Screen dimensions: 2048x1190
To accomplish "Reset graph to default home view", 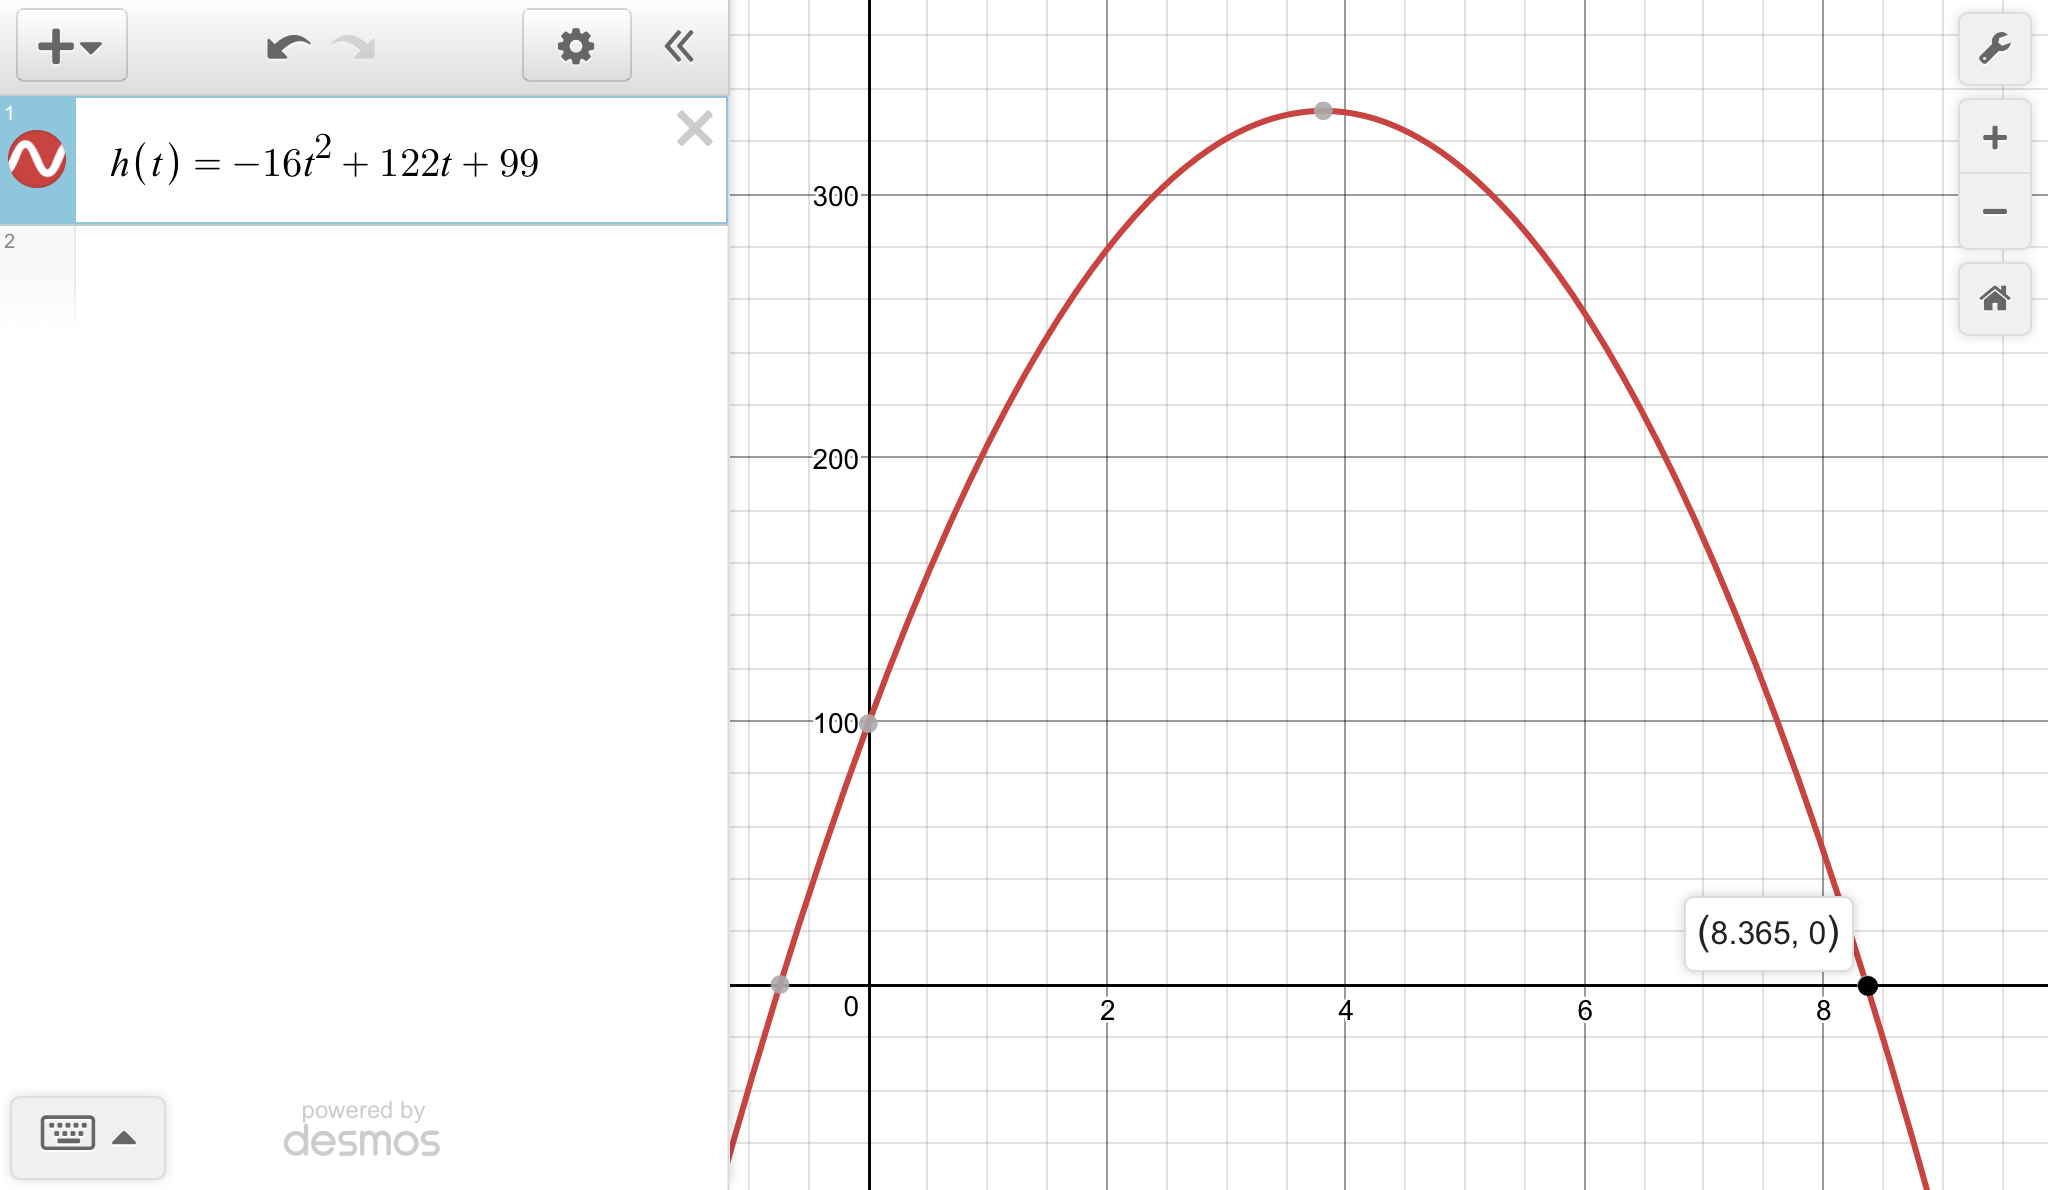I will (1994, 298).
